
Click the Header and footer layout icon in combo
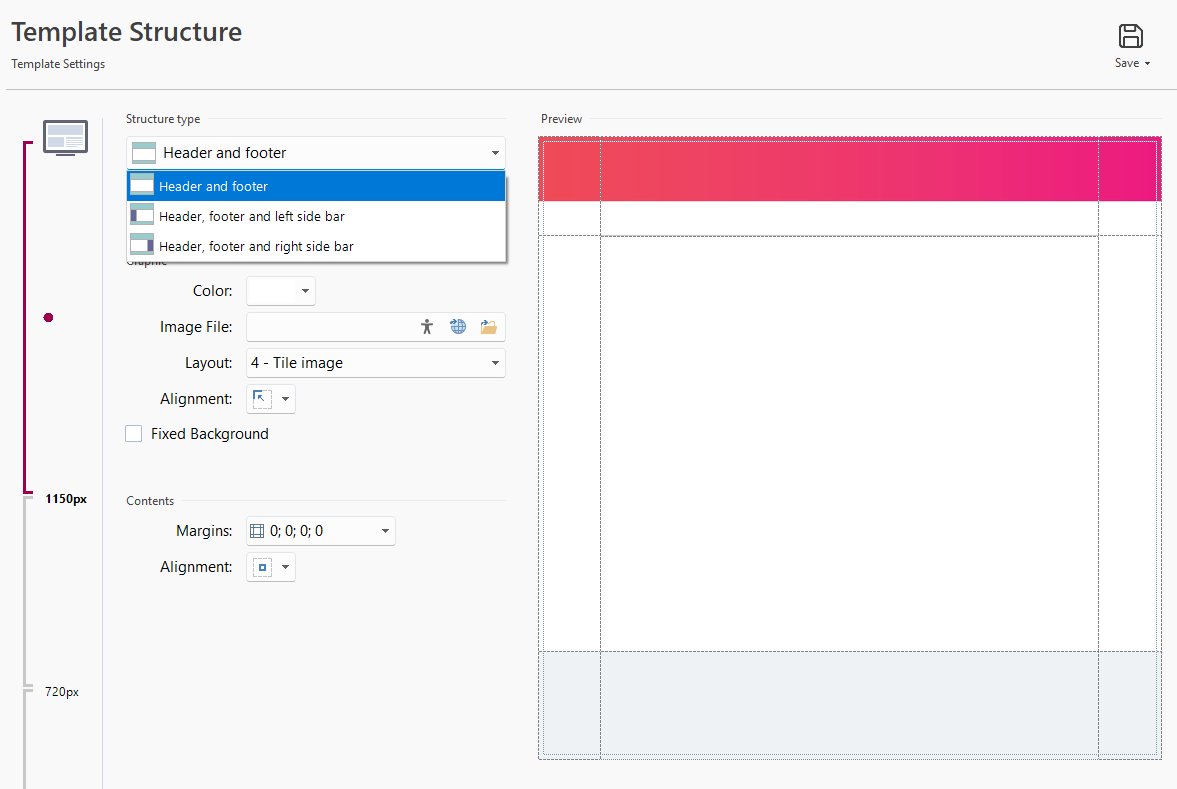click(143, 153)
